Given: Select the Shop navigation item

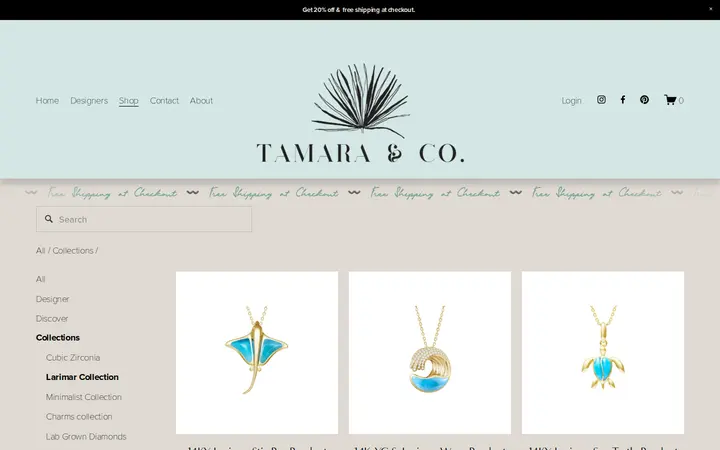Looking at the screenshot, I should pos(129,101).
